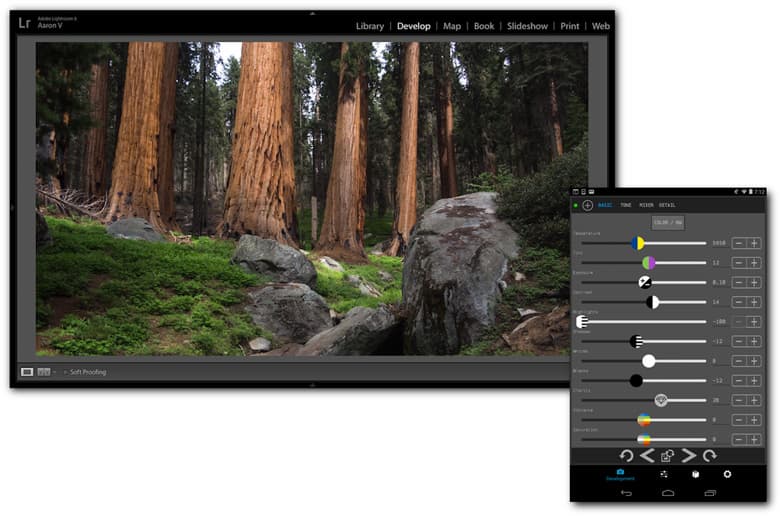Switch to the TONE tab

pos(626,205)
